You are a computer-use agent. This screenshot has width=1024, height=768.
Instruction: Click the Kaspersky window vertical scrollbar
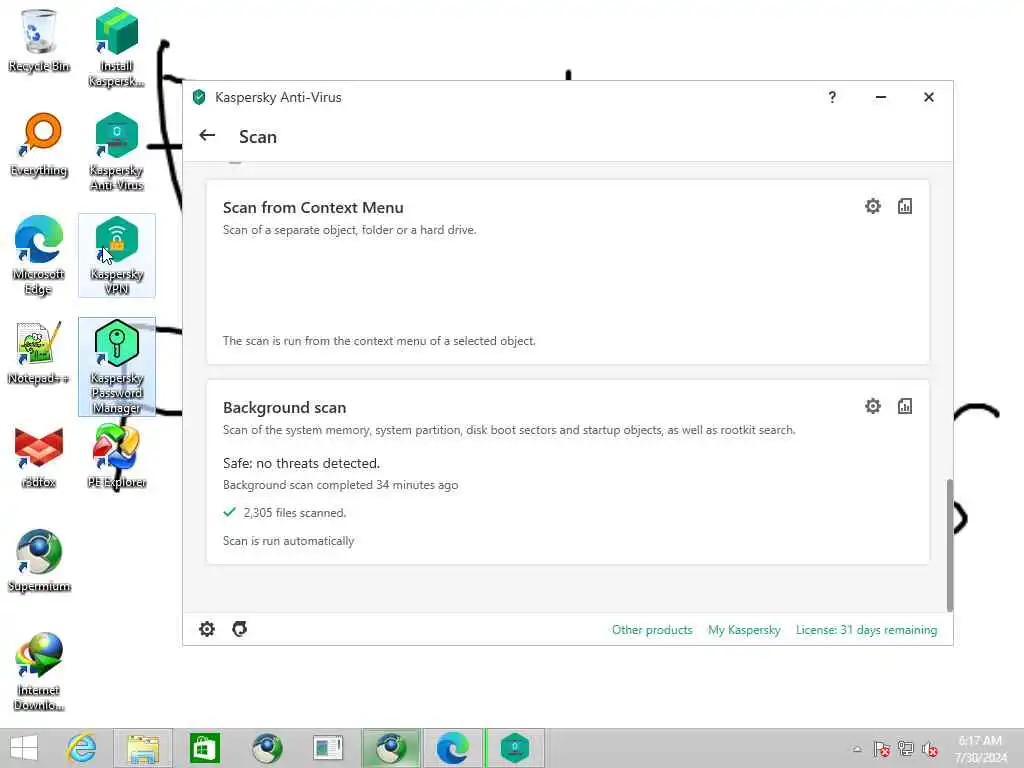click(x=950, y=545)
